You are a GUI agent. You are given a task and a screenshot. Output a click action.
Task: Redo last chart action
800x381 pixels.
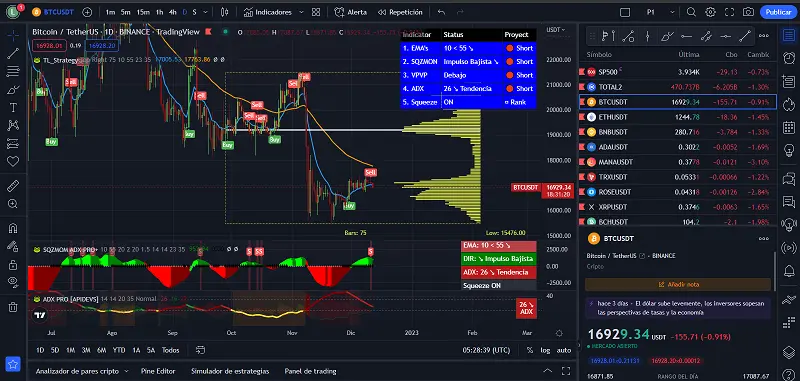tap(460, 12)
